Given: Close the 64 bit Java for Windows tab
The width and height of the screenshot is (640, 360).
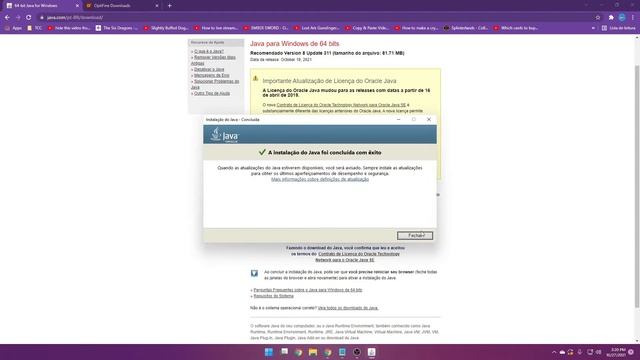Looking at the screenshot, I should point(77,6).
